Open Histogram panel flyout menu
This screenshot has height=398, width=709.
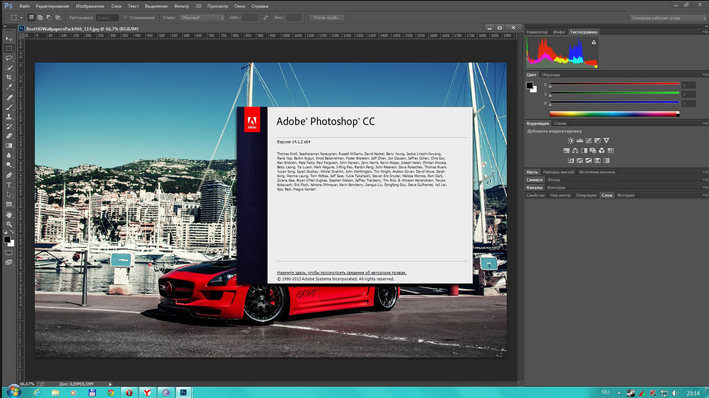tap(705, 32)
